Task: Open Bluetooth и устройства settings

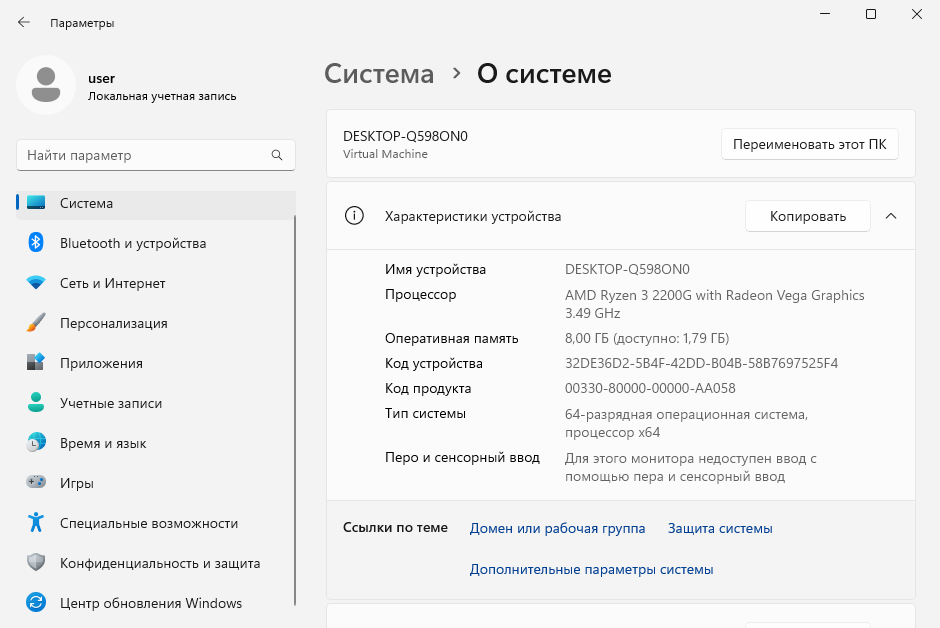Action: pyautogui.click(x=156, y=243)
